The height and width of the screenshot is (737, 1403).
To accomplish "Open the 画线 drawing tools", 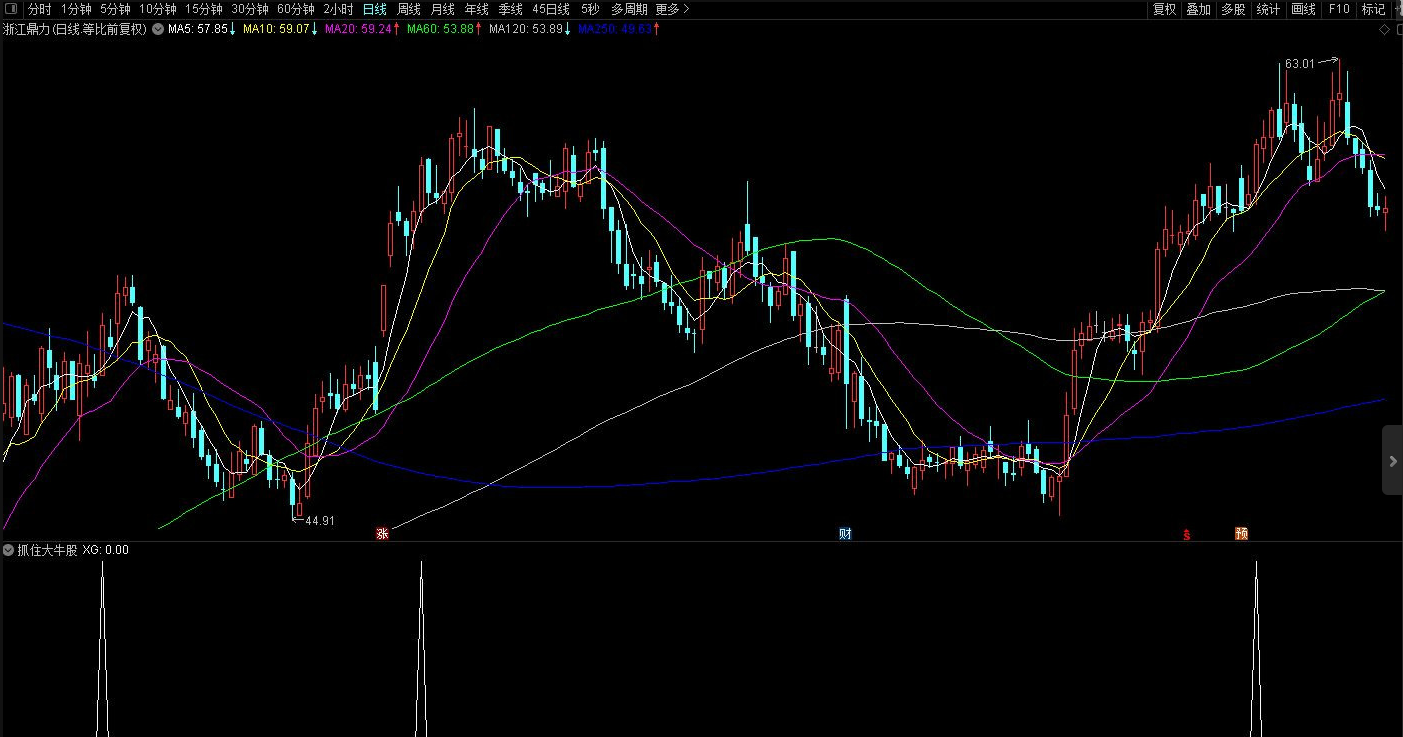I will coord(1303,9).
